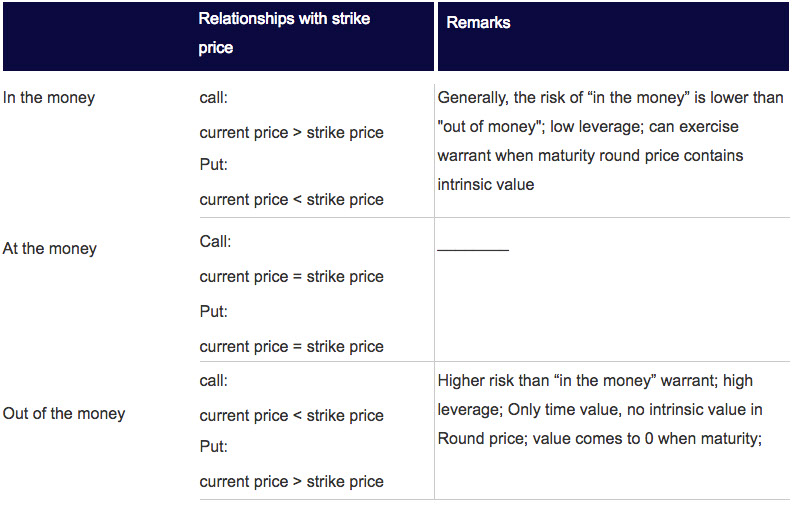Select the 'Out of the money' row label
This screenshot has width=793, height=506.
[x=64, y=413]
